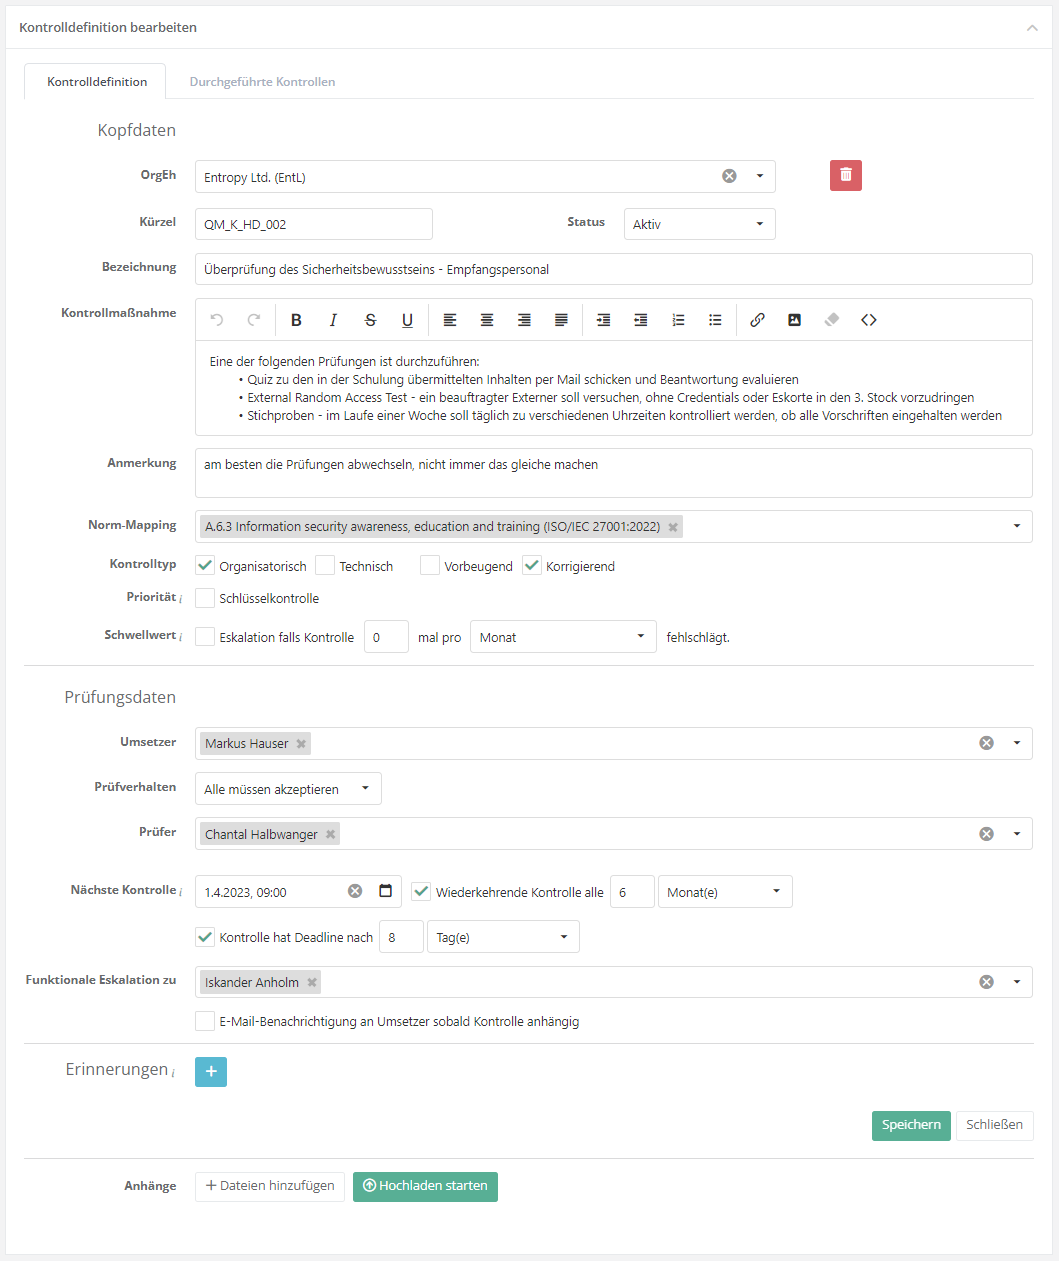
Task: Open calendar picker for Nächste Kontrolle
Action: coord(386,891)
